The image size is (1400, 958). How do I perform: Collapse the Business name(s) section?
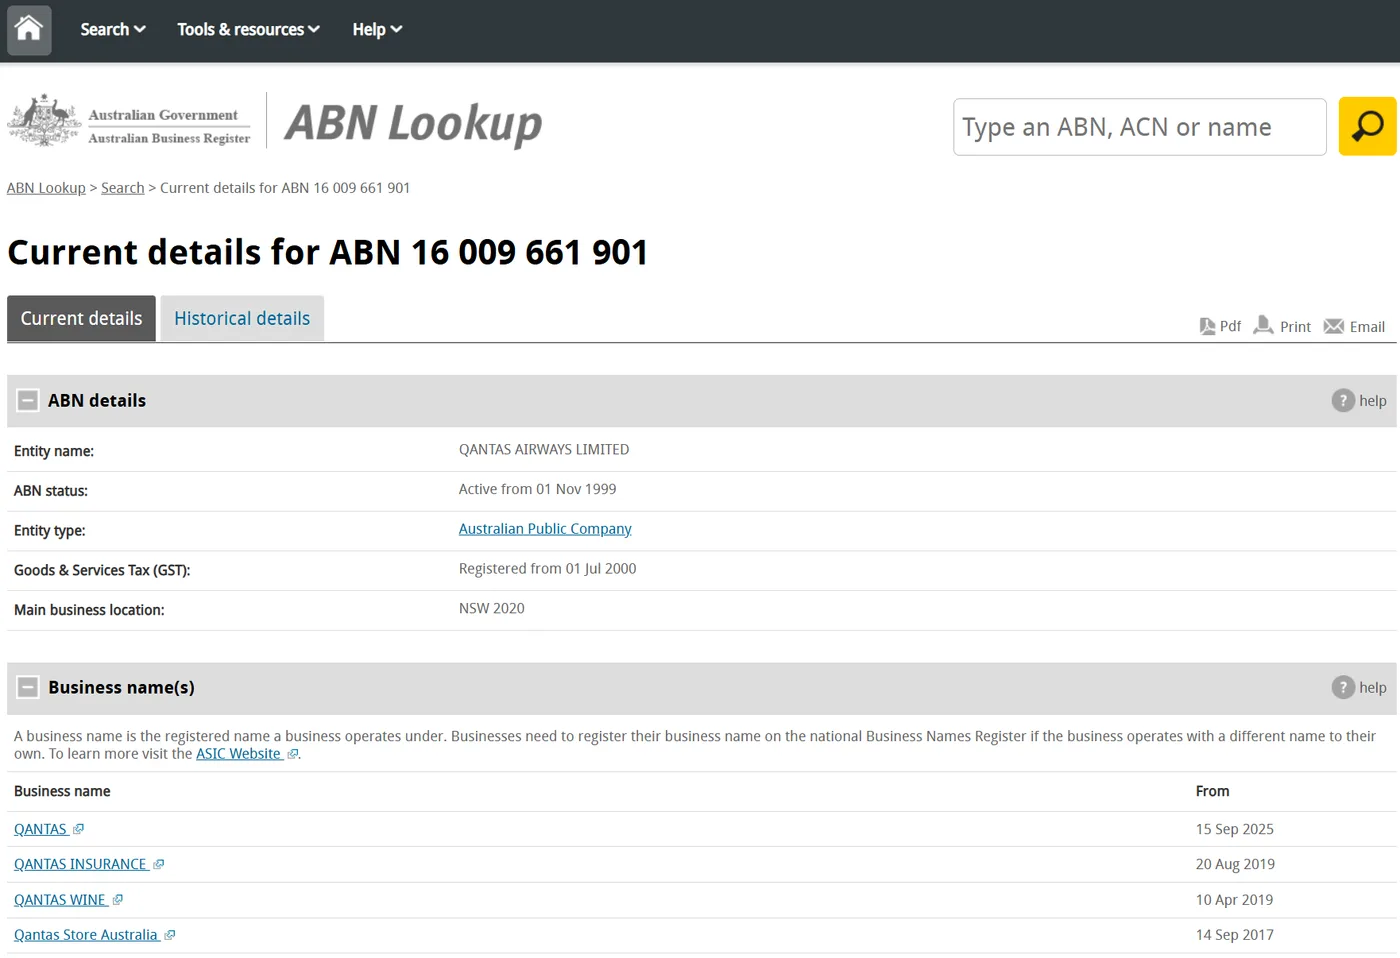pos(28,688)
